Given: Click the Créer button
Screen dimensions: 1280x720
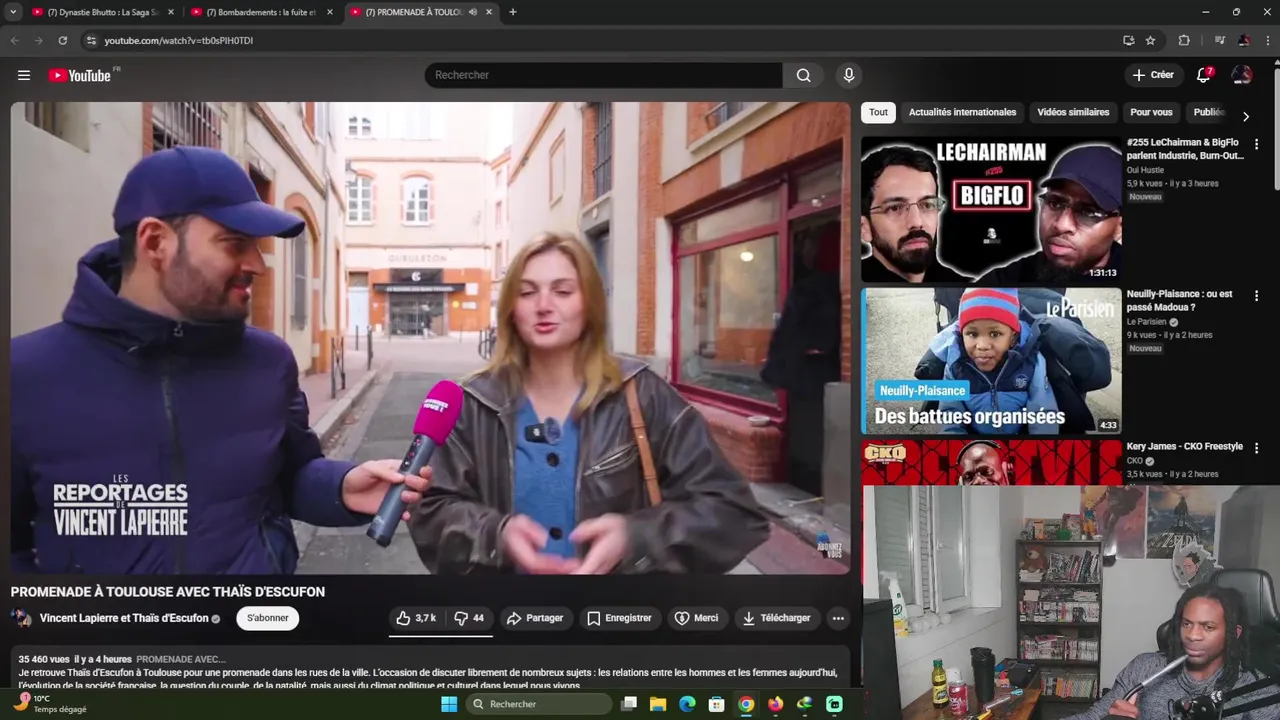Looking at the screenshot, I should (1153, 75).
